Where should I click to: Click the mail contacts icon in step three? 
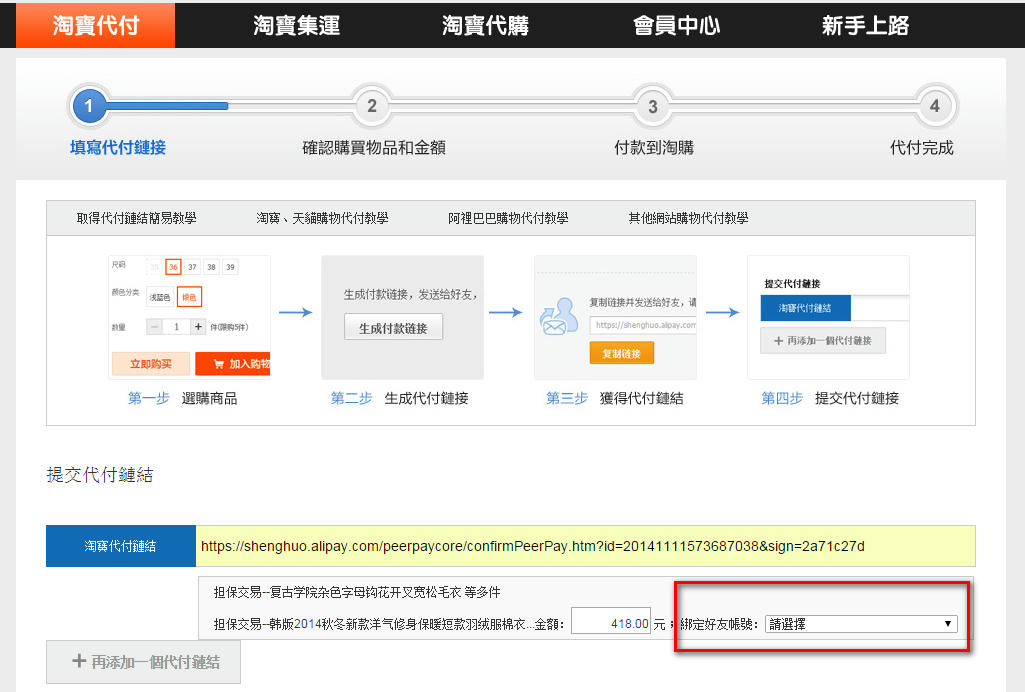click(x=559, y=316)
